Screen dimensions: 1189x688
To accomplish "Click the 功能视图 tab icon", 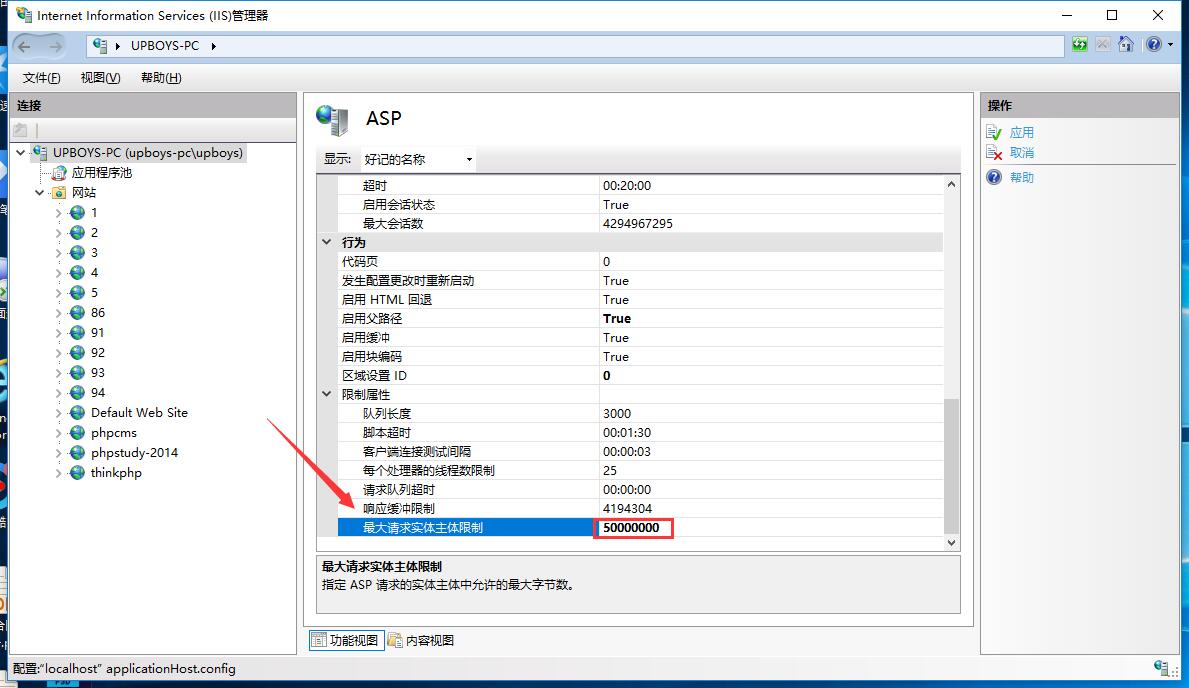I will (x=319, y=640).
